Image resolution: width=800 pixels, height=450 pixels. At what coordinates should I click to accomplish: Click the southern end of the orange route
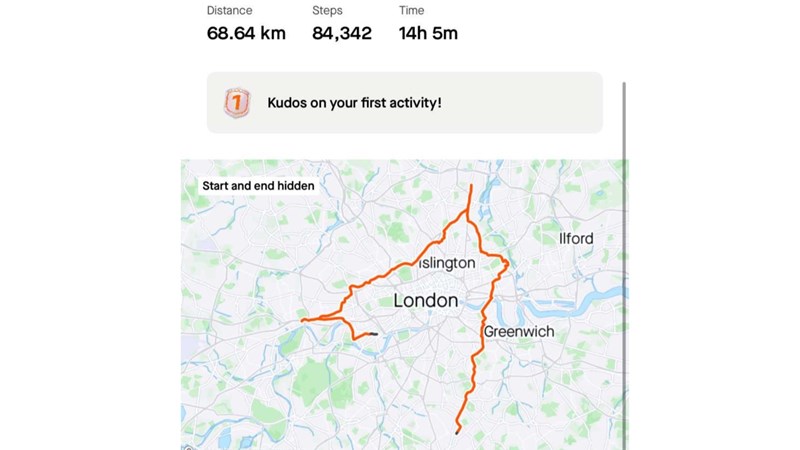(x=457, y=432)
